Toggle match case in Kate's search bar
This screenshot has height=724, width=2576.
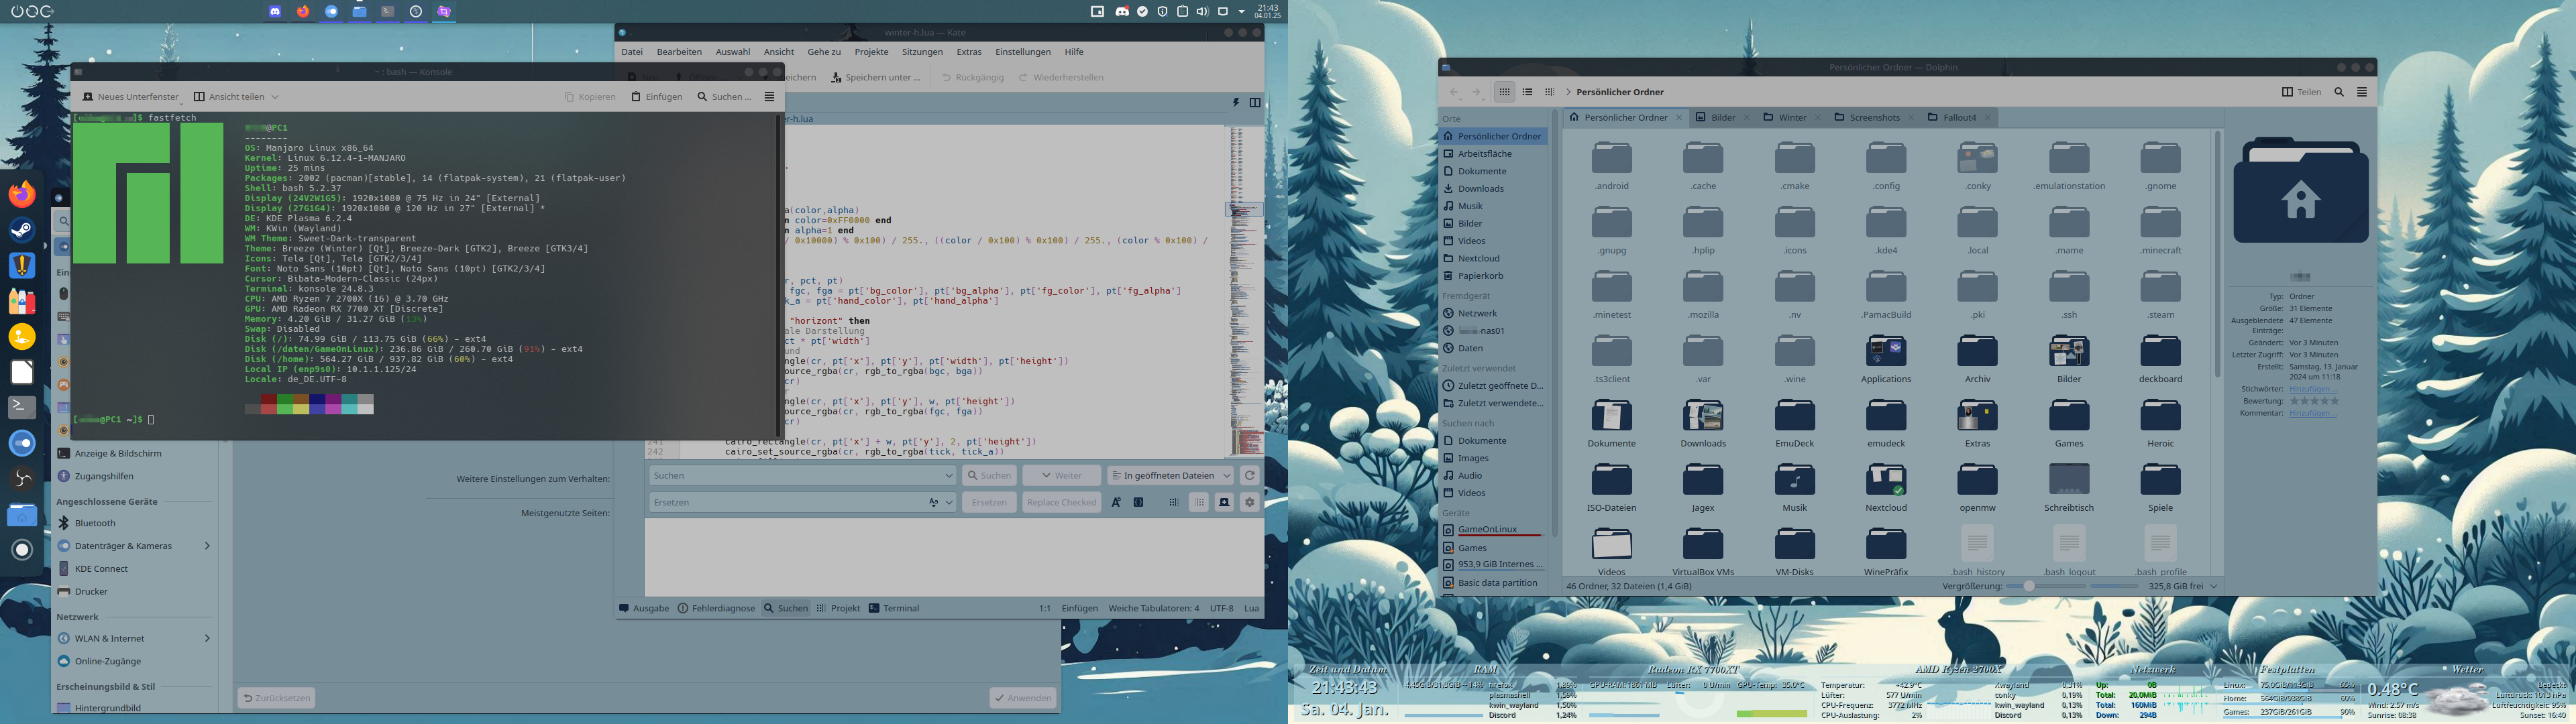coord(1115,502)
